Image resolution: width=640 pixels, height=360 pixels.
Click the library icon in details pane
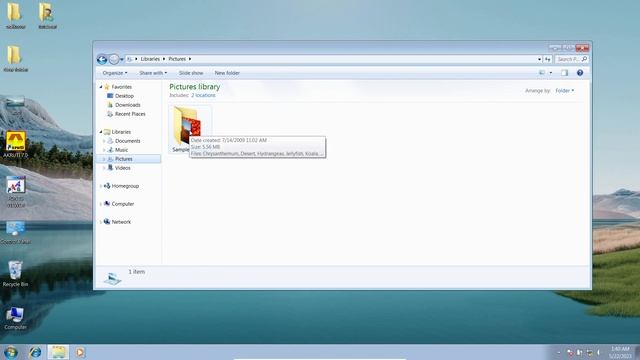[112, 278]
